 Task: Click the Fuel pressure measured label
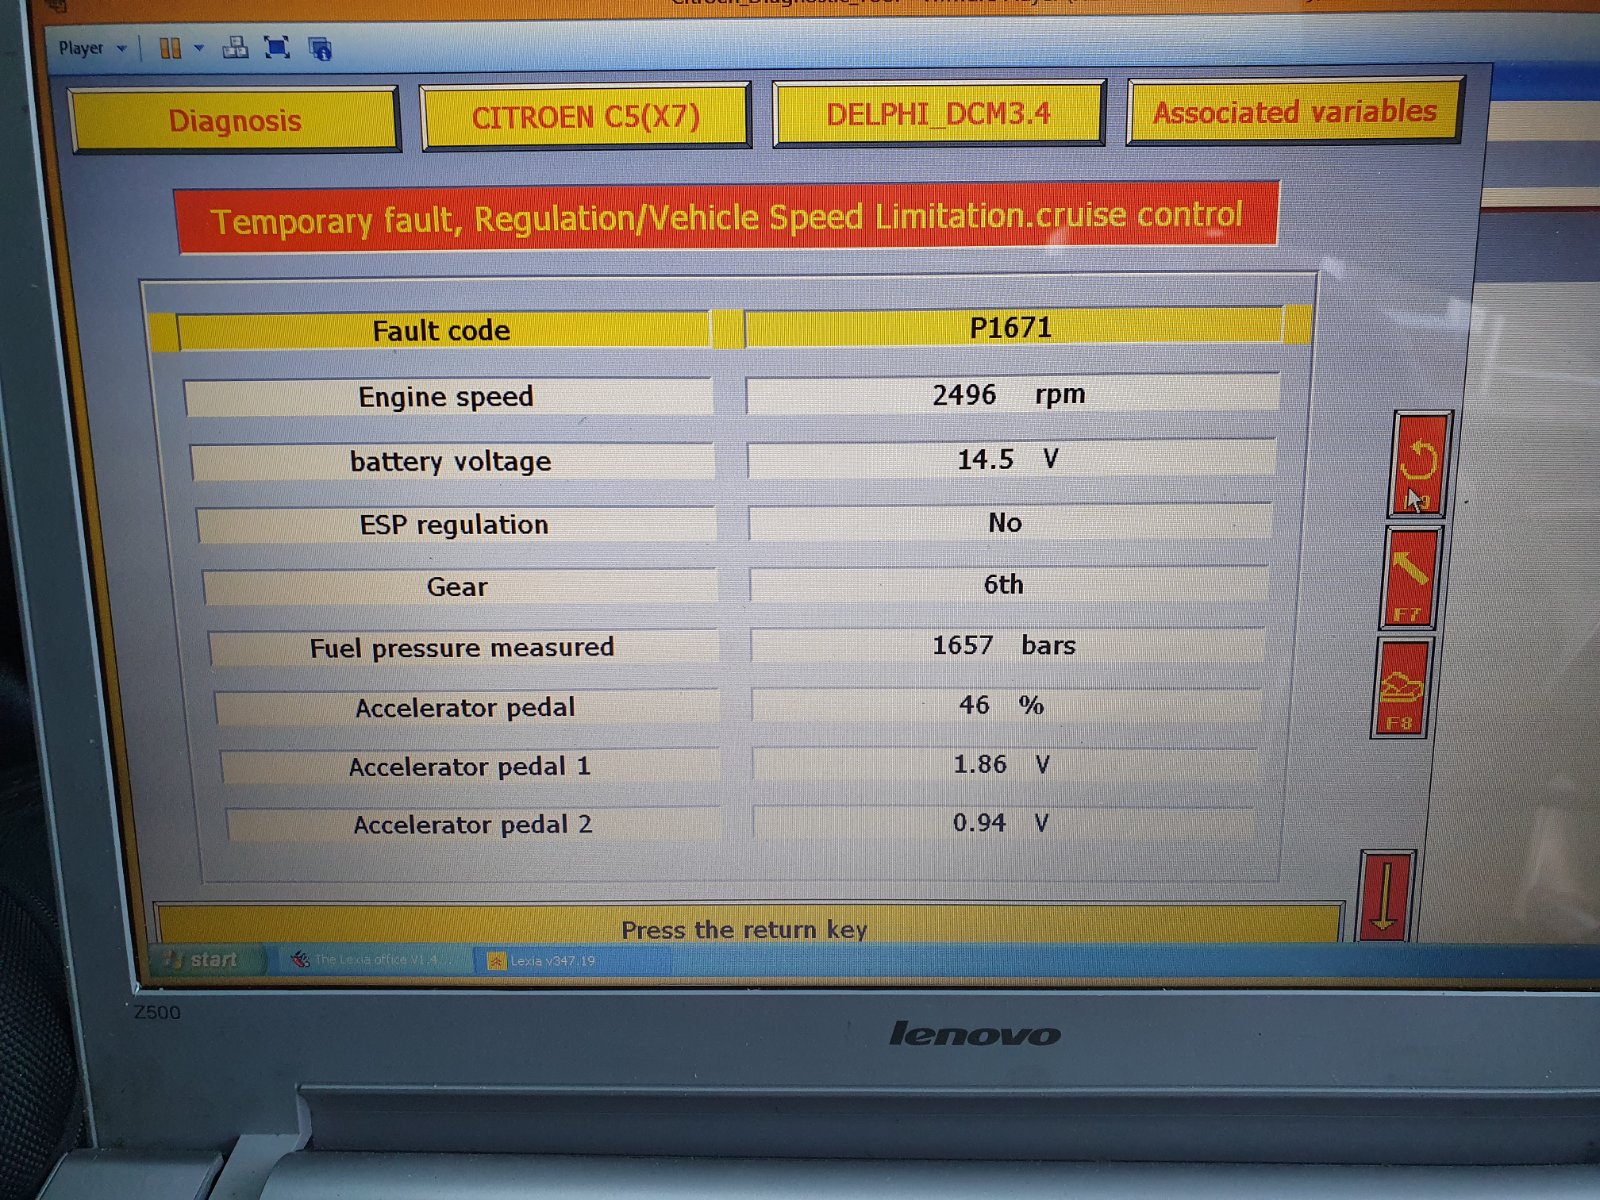(463, 648)
